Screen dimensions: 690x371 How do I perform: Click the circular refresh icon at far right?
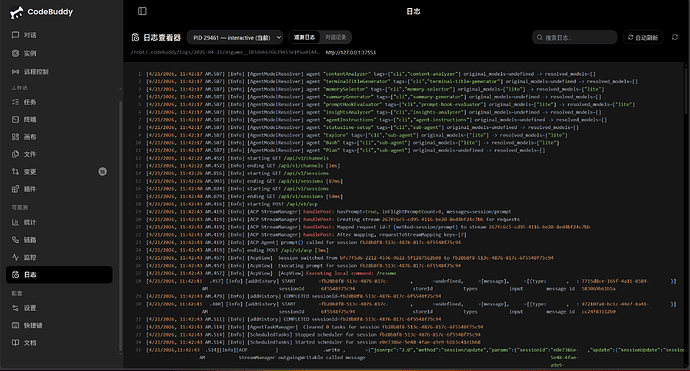(675, 37)
